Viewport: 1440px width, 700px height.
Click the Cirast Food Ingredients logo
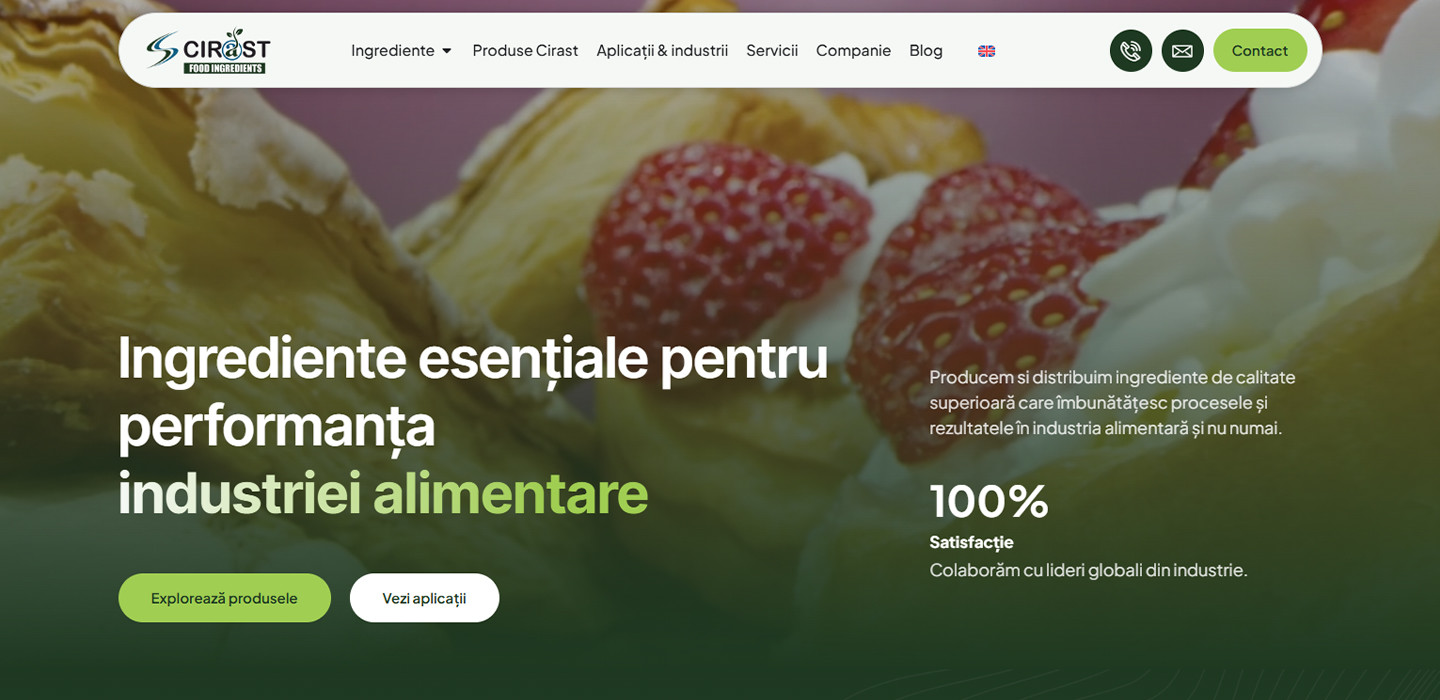208,51
